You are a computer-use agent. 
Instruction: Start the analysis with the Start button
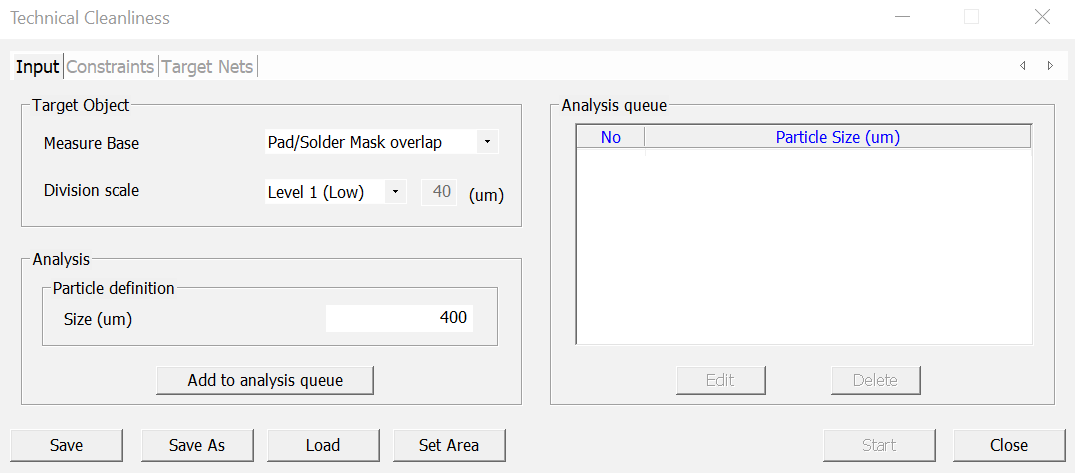[879, 445]
